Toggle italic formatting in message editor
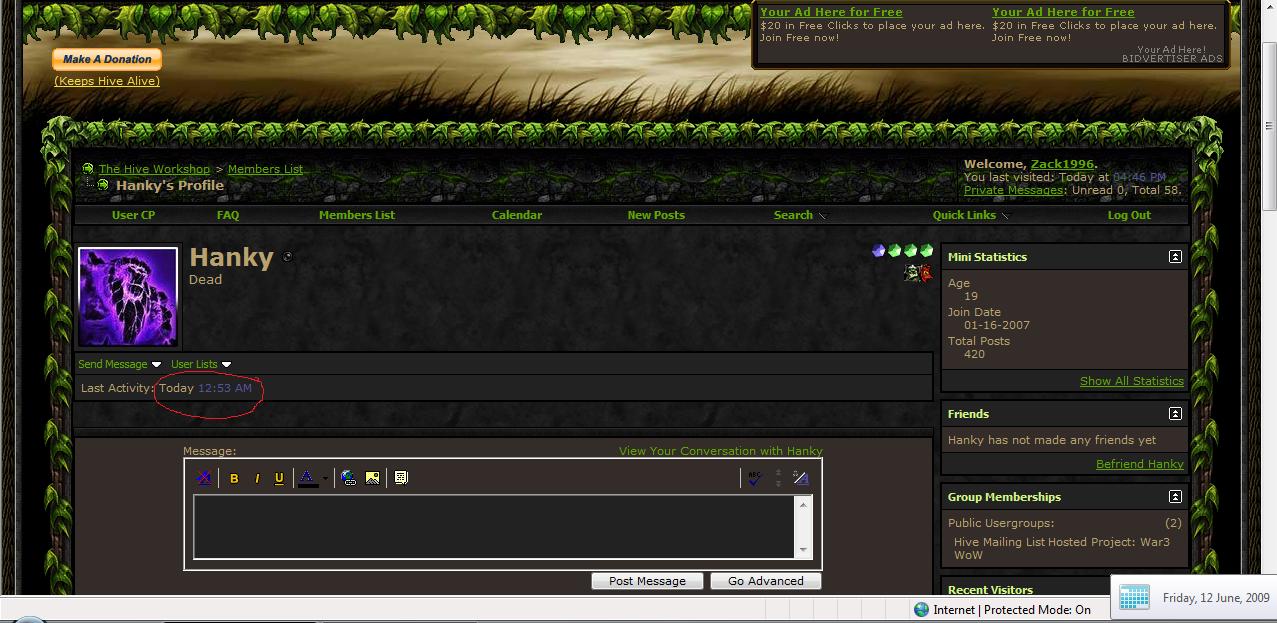Image resolution: width=1277 pixels, height=623 pixels. pos(256,478)
